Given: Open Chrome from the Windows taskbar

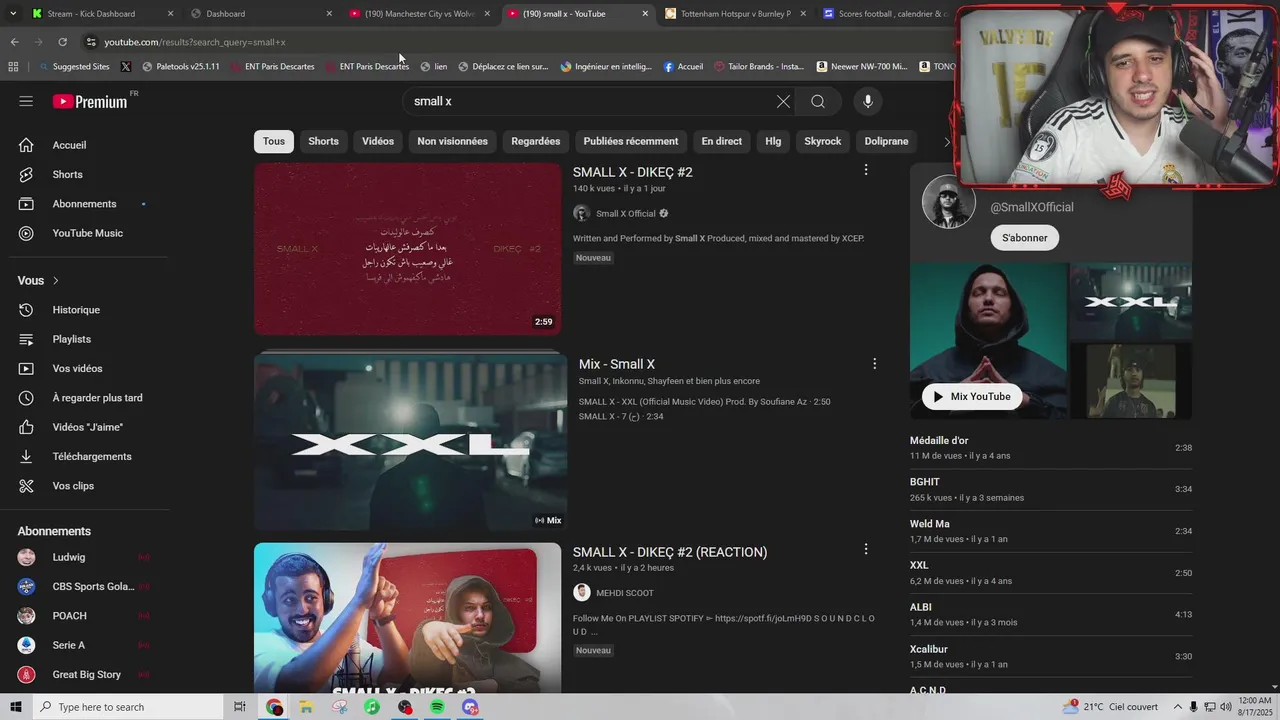Looking at the screenshot, I should (274, 707).
